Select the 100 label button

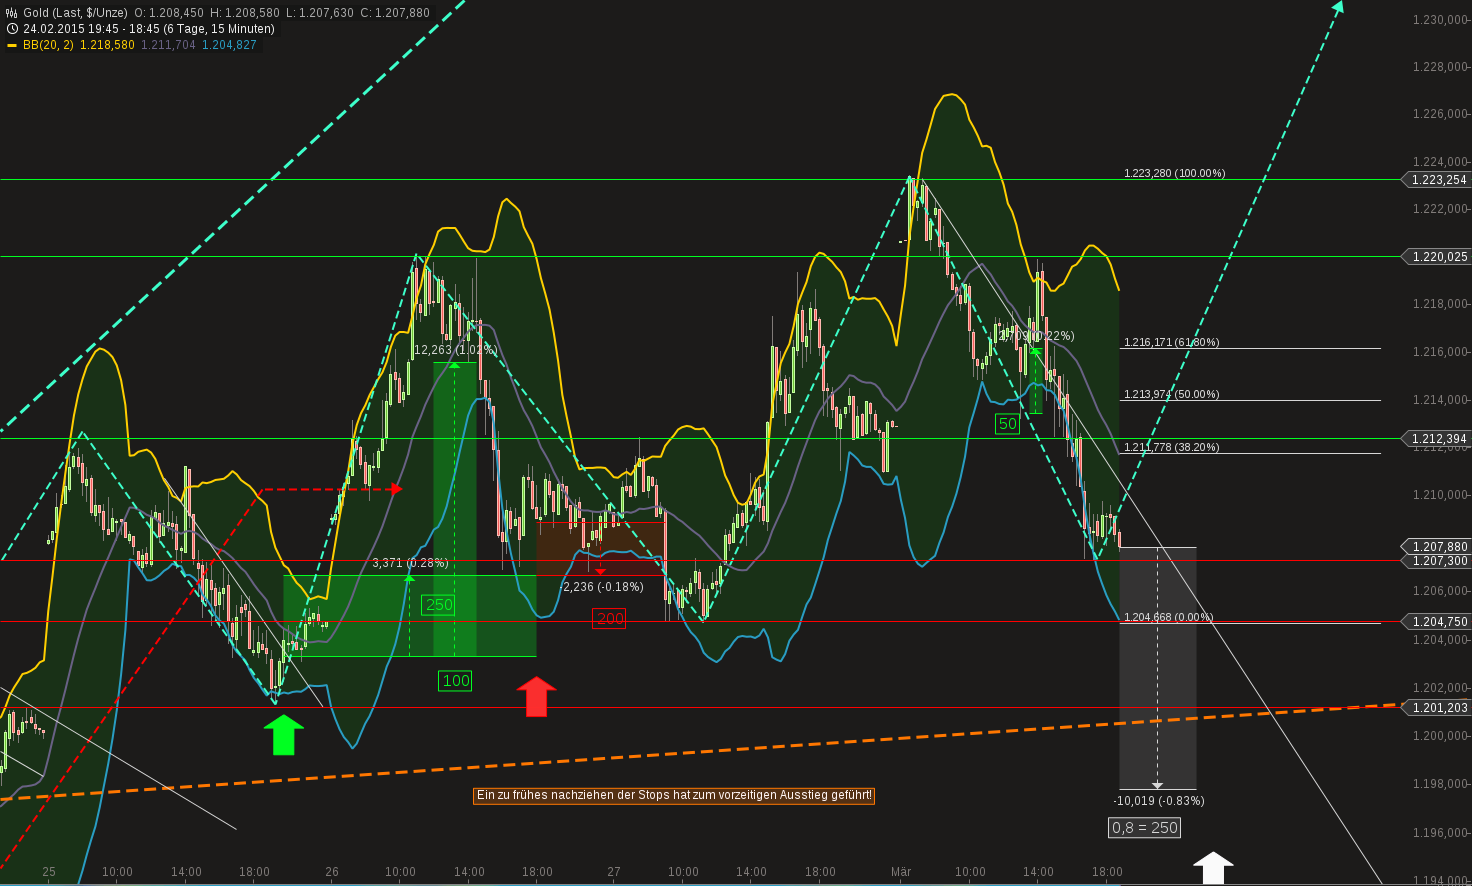(x=455, y=680)
